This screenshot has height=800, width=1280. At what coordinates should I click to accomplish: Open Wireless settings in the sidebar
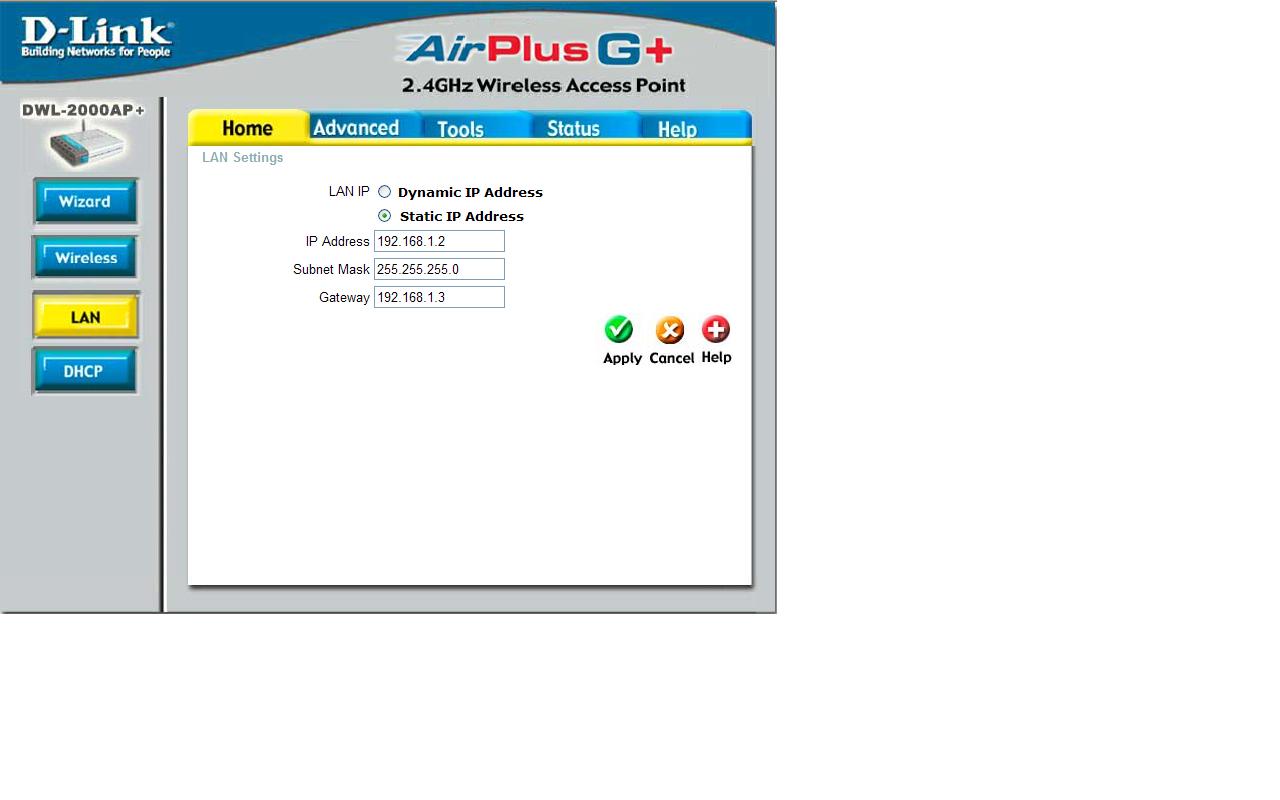click(85, 258)
